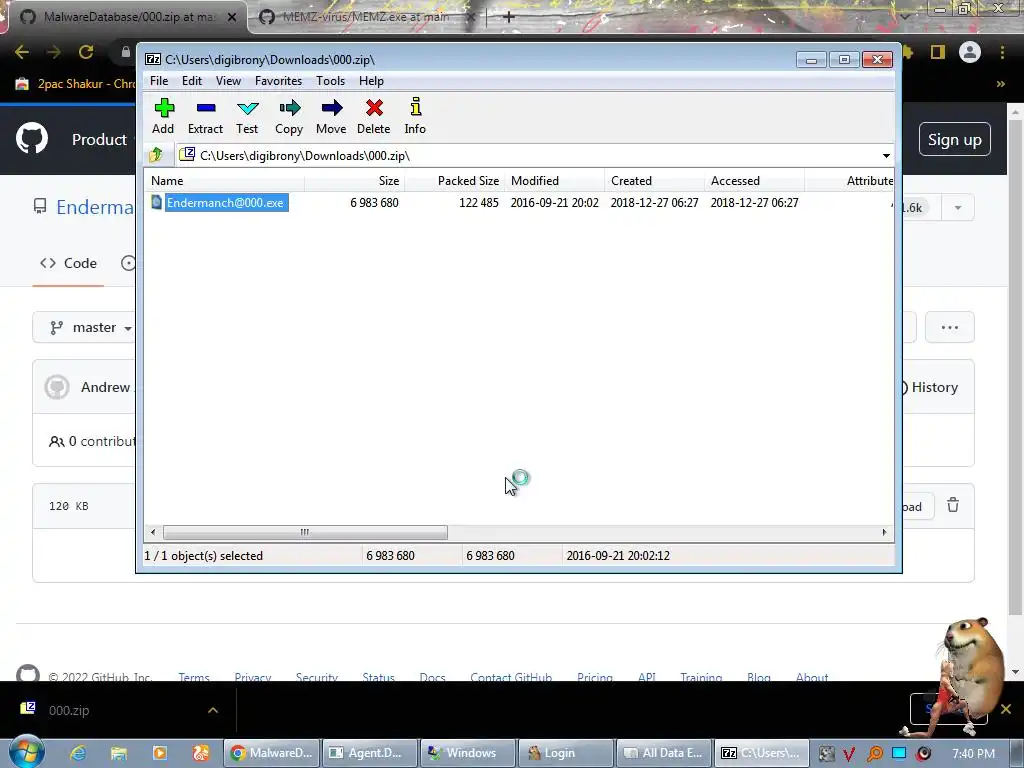Viewport: 1024px width, 768px height.
Task: Open the Help menu in 7-Zip
Action: 371,81
